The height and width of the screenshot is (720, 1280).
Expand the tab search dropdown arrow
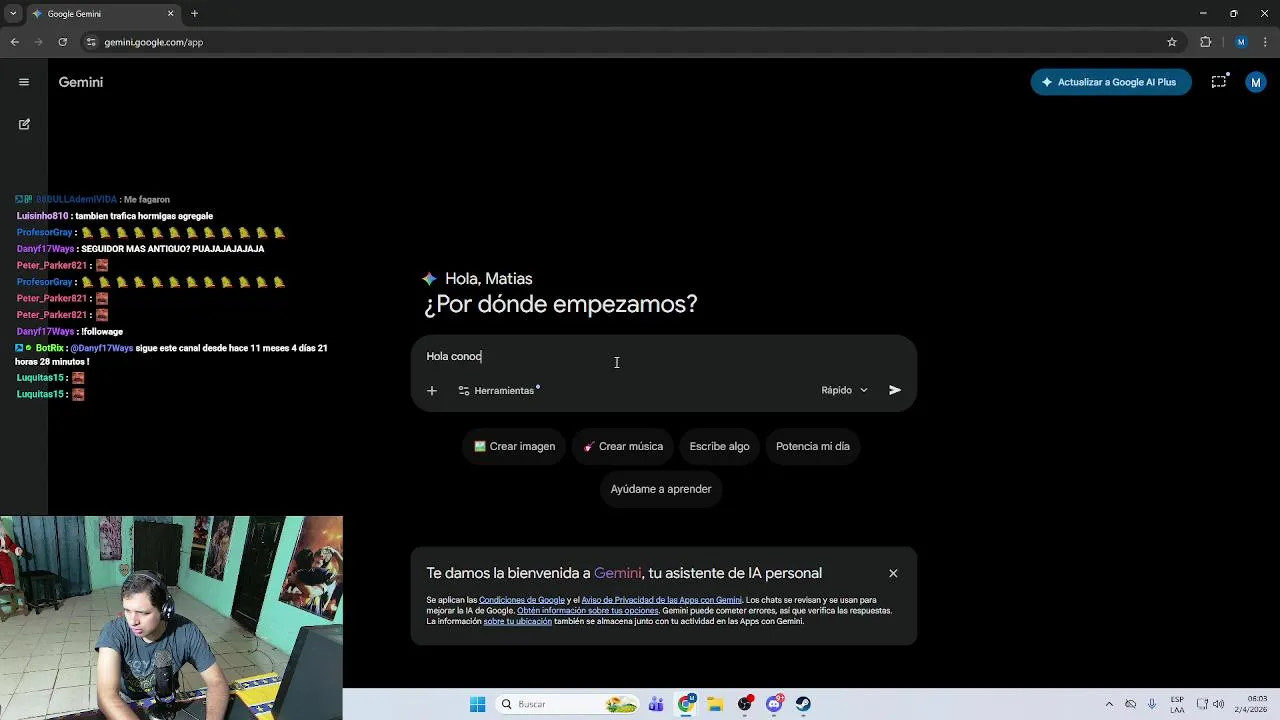(13, 14)
